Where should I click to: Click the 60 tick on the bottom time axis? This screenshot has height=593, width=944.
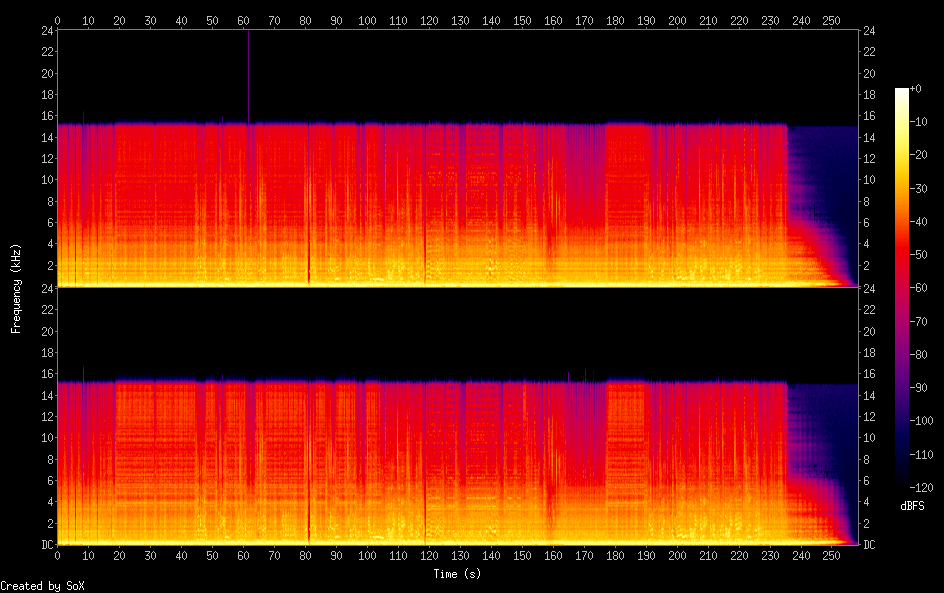[x=243, y=555]
